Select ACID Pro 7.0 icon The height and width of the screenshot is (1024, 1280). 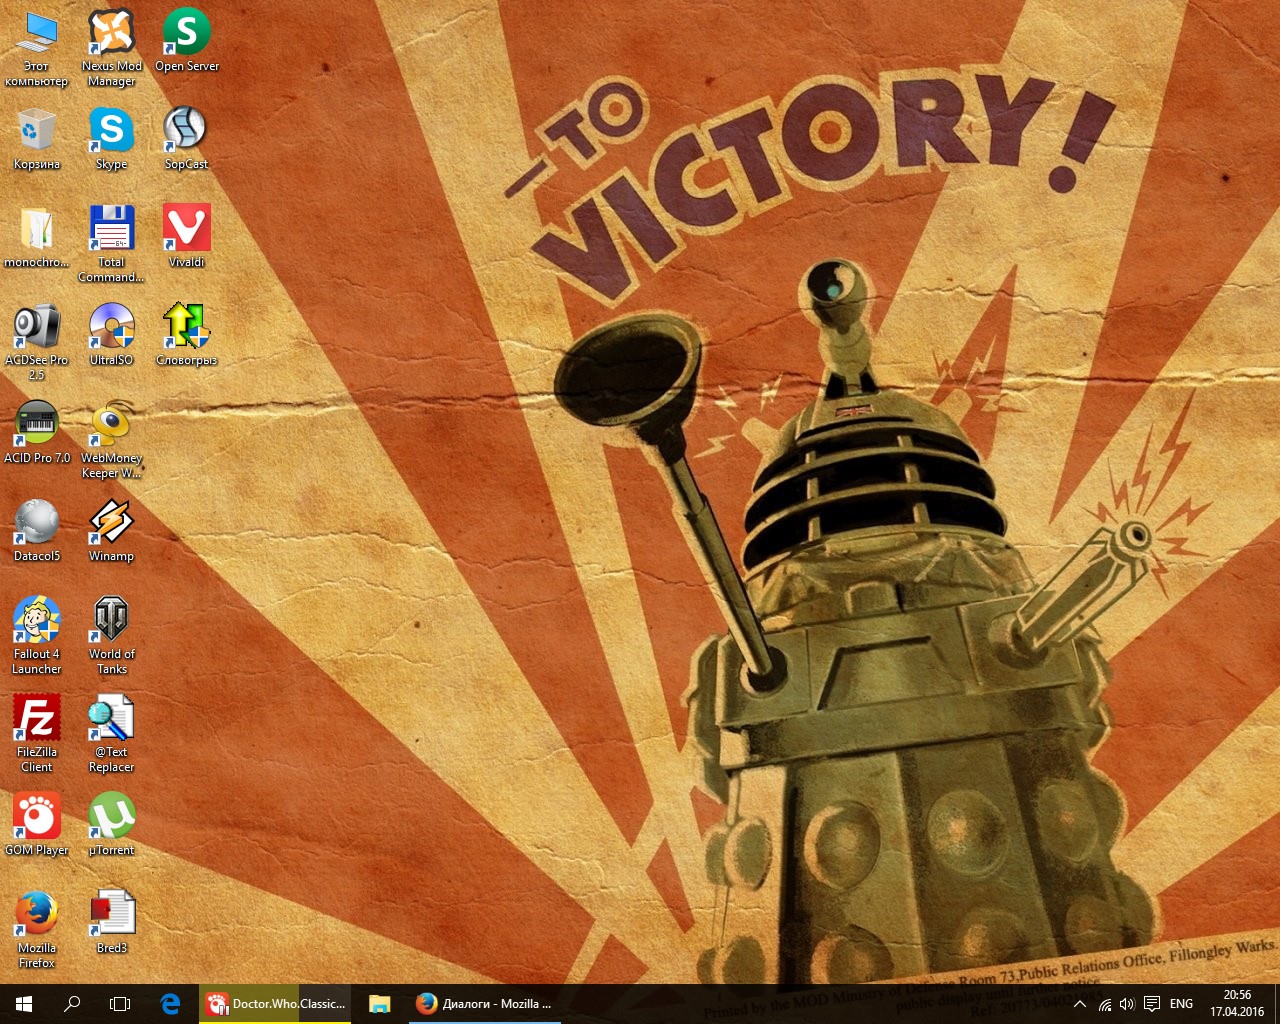point(37,433)
